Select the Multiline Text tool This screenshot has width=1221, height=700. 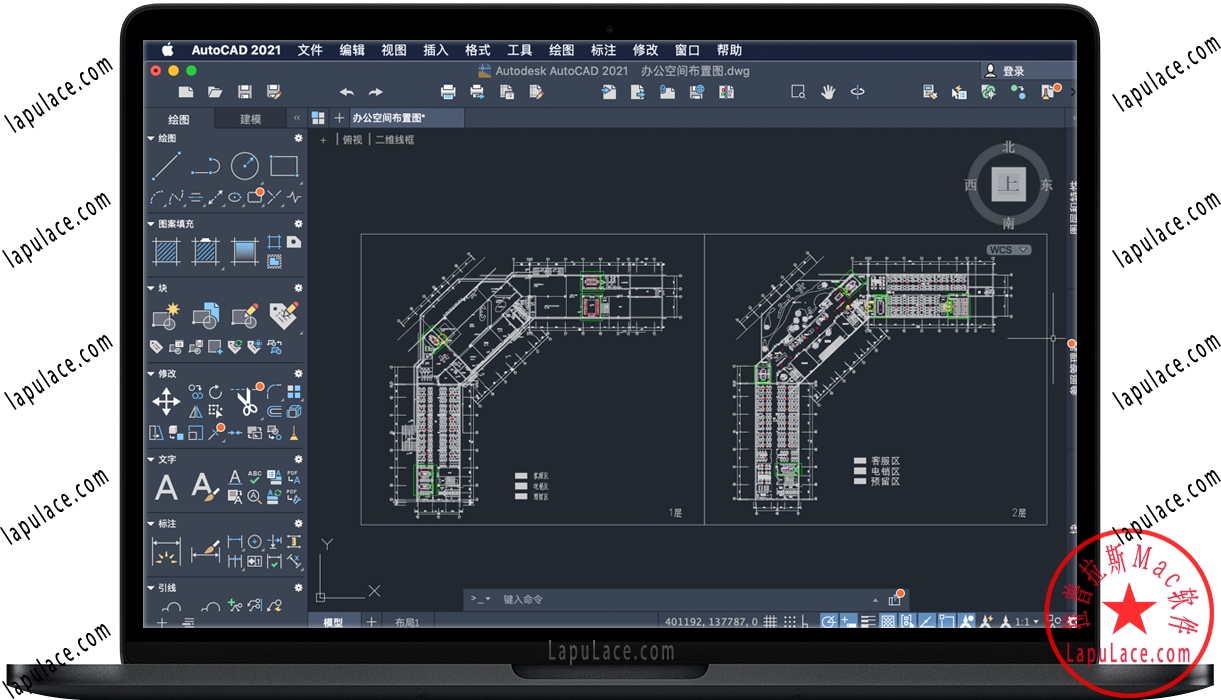[166, 487]
